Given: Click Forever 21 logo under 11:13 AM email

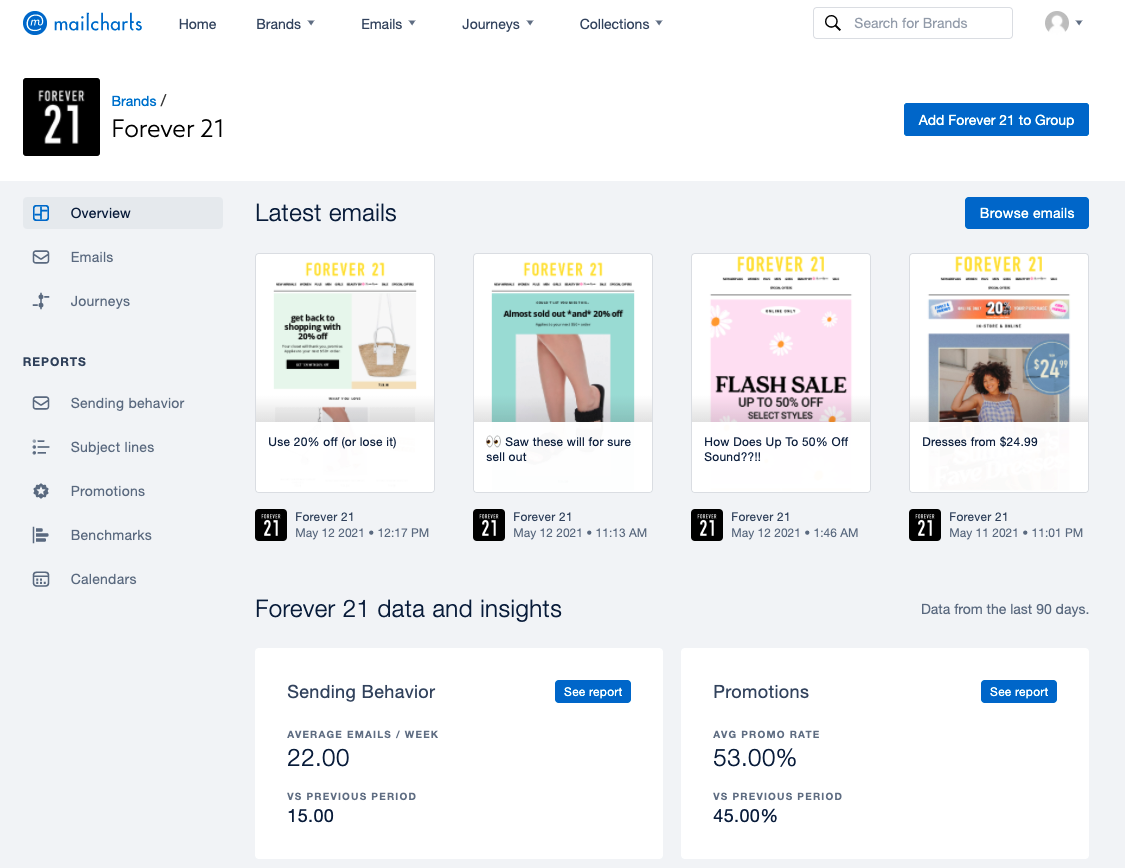Looking at the screenshot, I should (x=489, y=525).
